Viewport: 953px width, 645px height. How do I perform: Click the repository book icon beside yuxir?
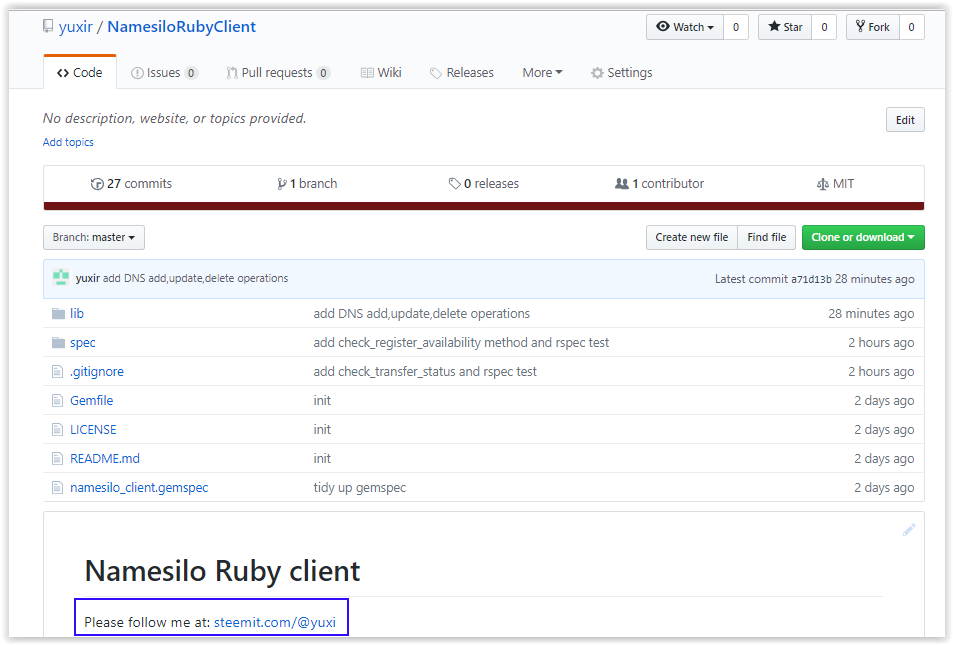[x=47, y=26]
